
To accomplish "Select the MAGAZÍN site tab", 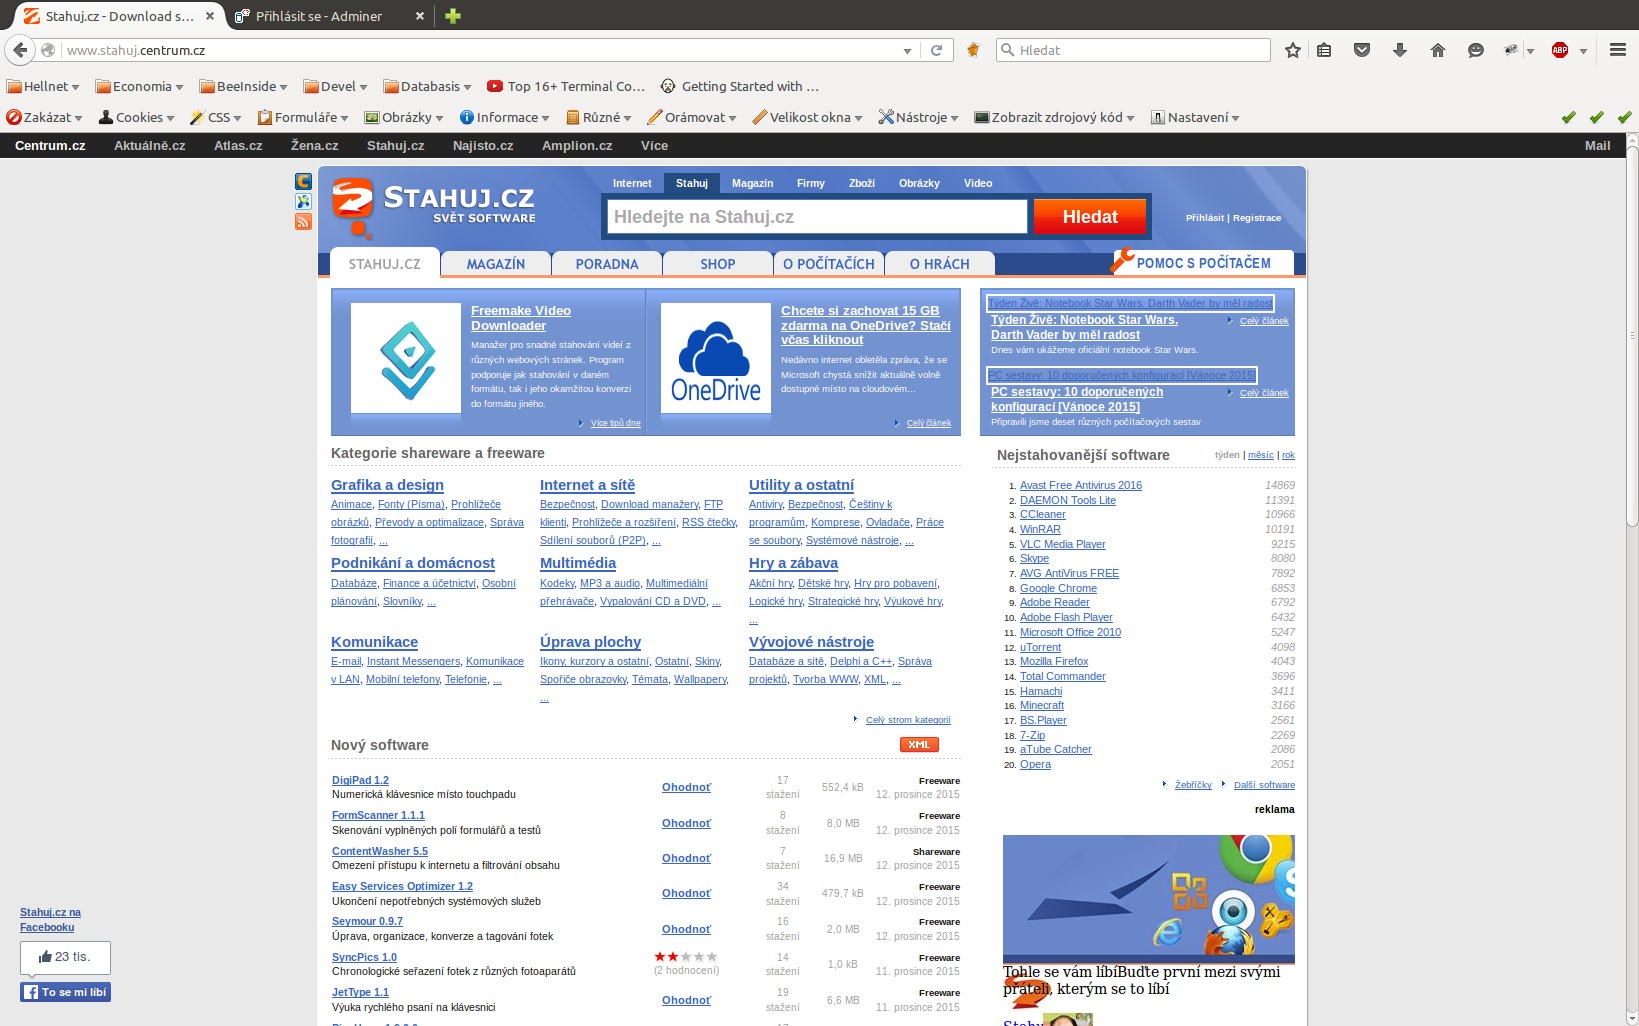I will click(x=496, y=264).
